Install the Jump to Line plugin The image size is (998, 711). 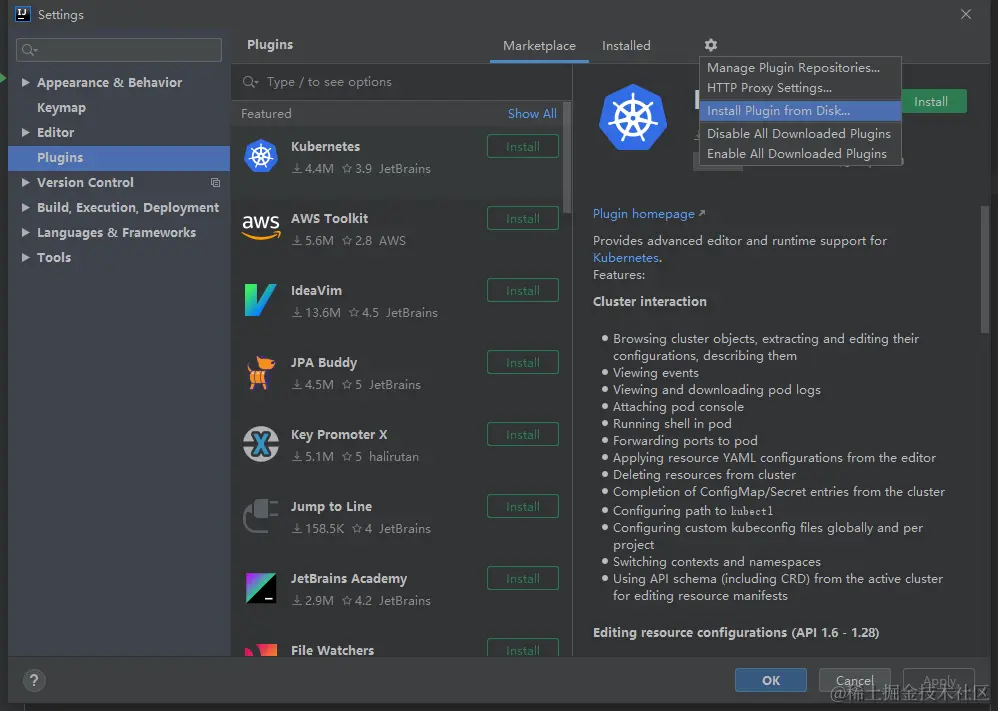(523, 506)
